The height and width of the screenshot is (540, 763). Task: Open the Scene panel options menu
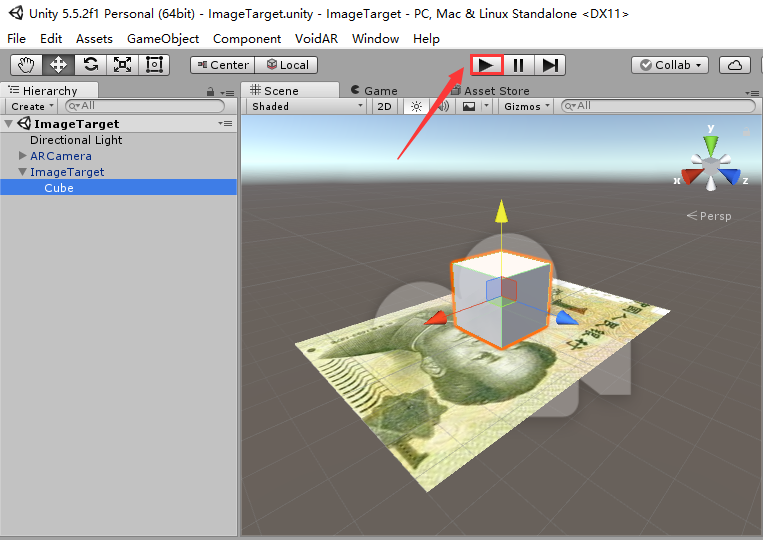pos(752,93)
